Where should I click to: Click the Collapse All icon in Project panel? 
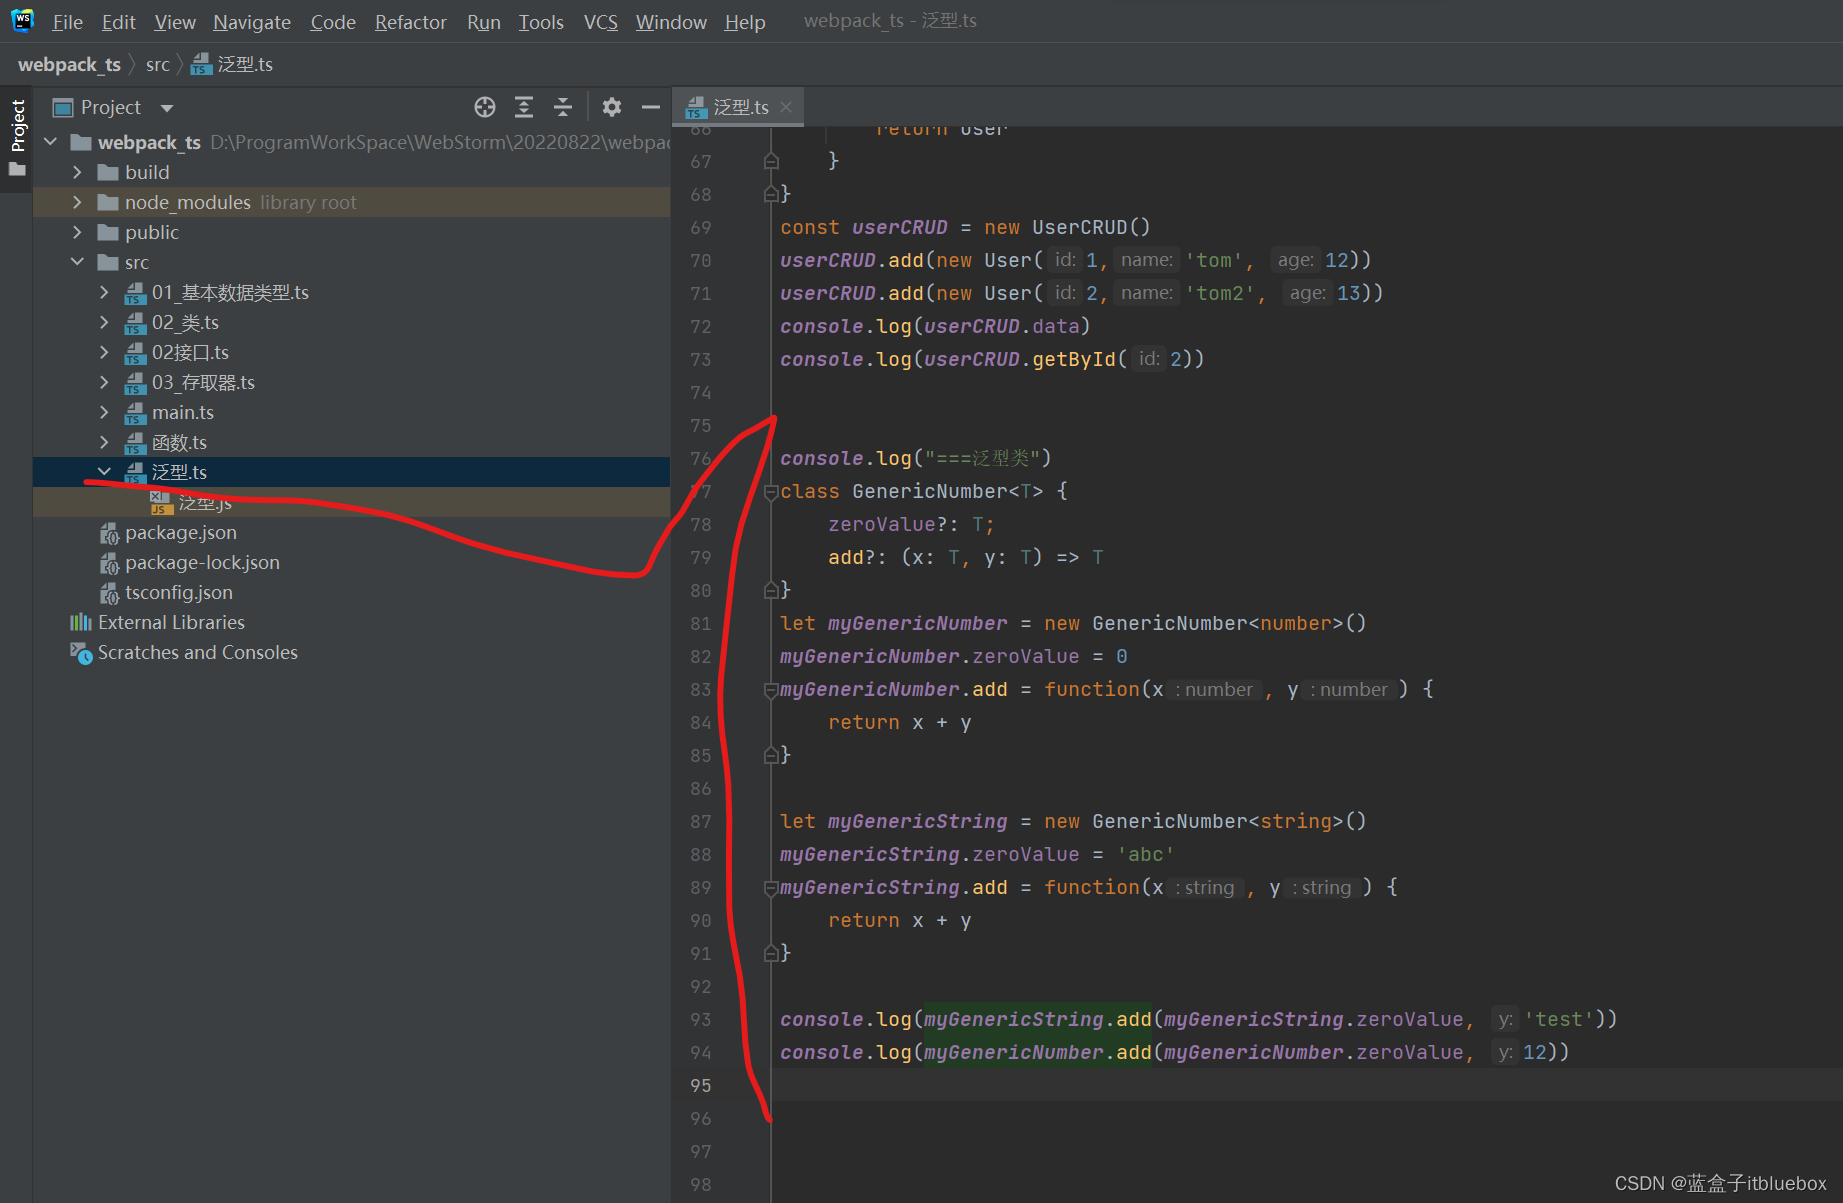click(x=563, y=107)
